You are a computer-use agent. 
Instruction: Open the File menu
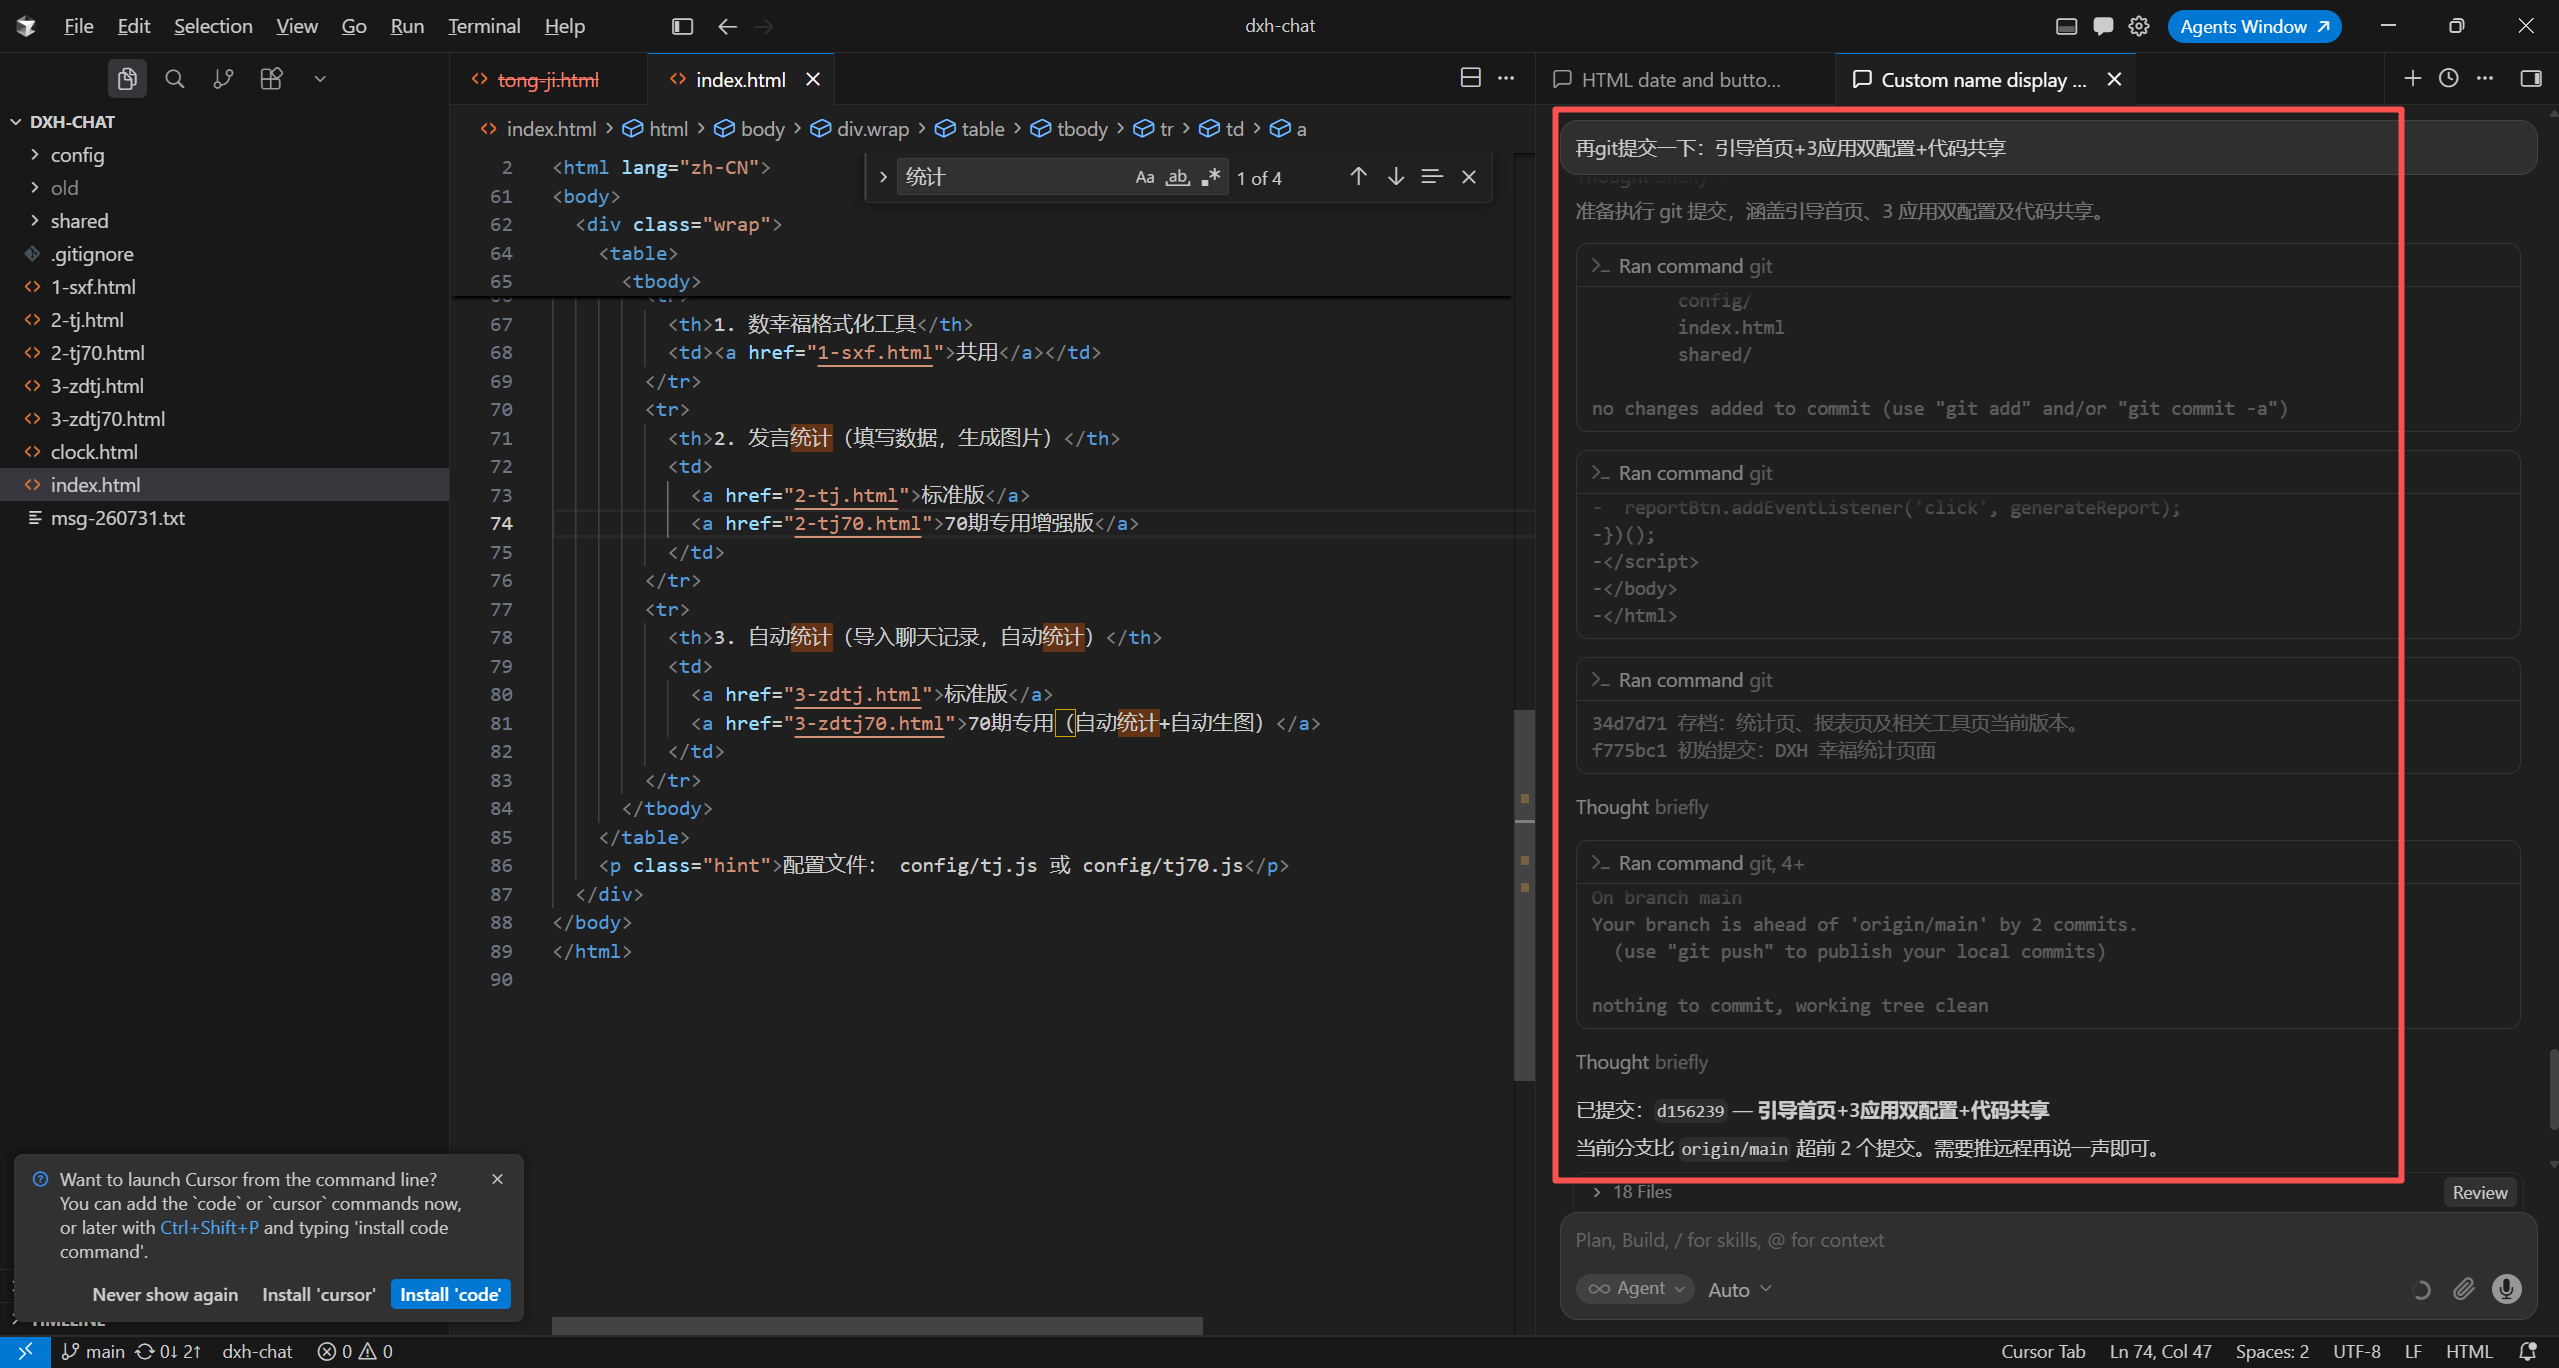pyautogui.click(x=78, y=26)
